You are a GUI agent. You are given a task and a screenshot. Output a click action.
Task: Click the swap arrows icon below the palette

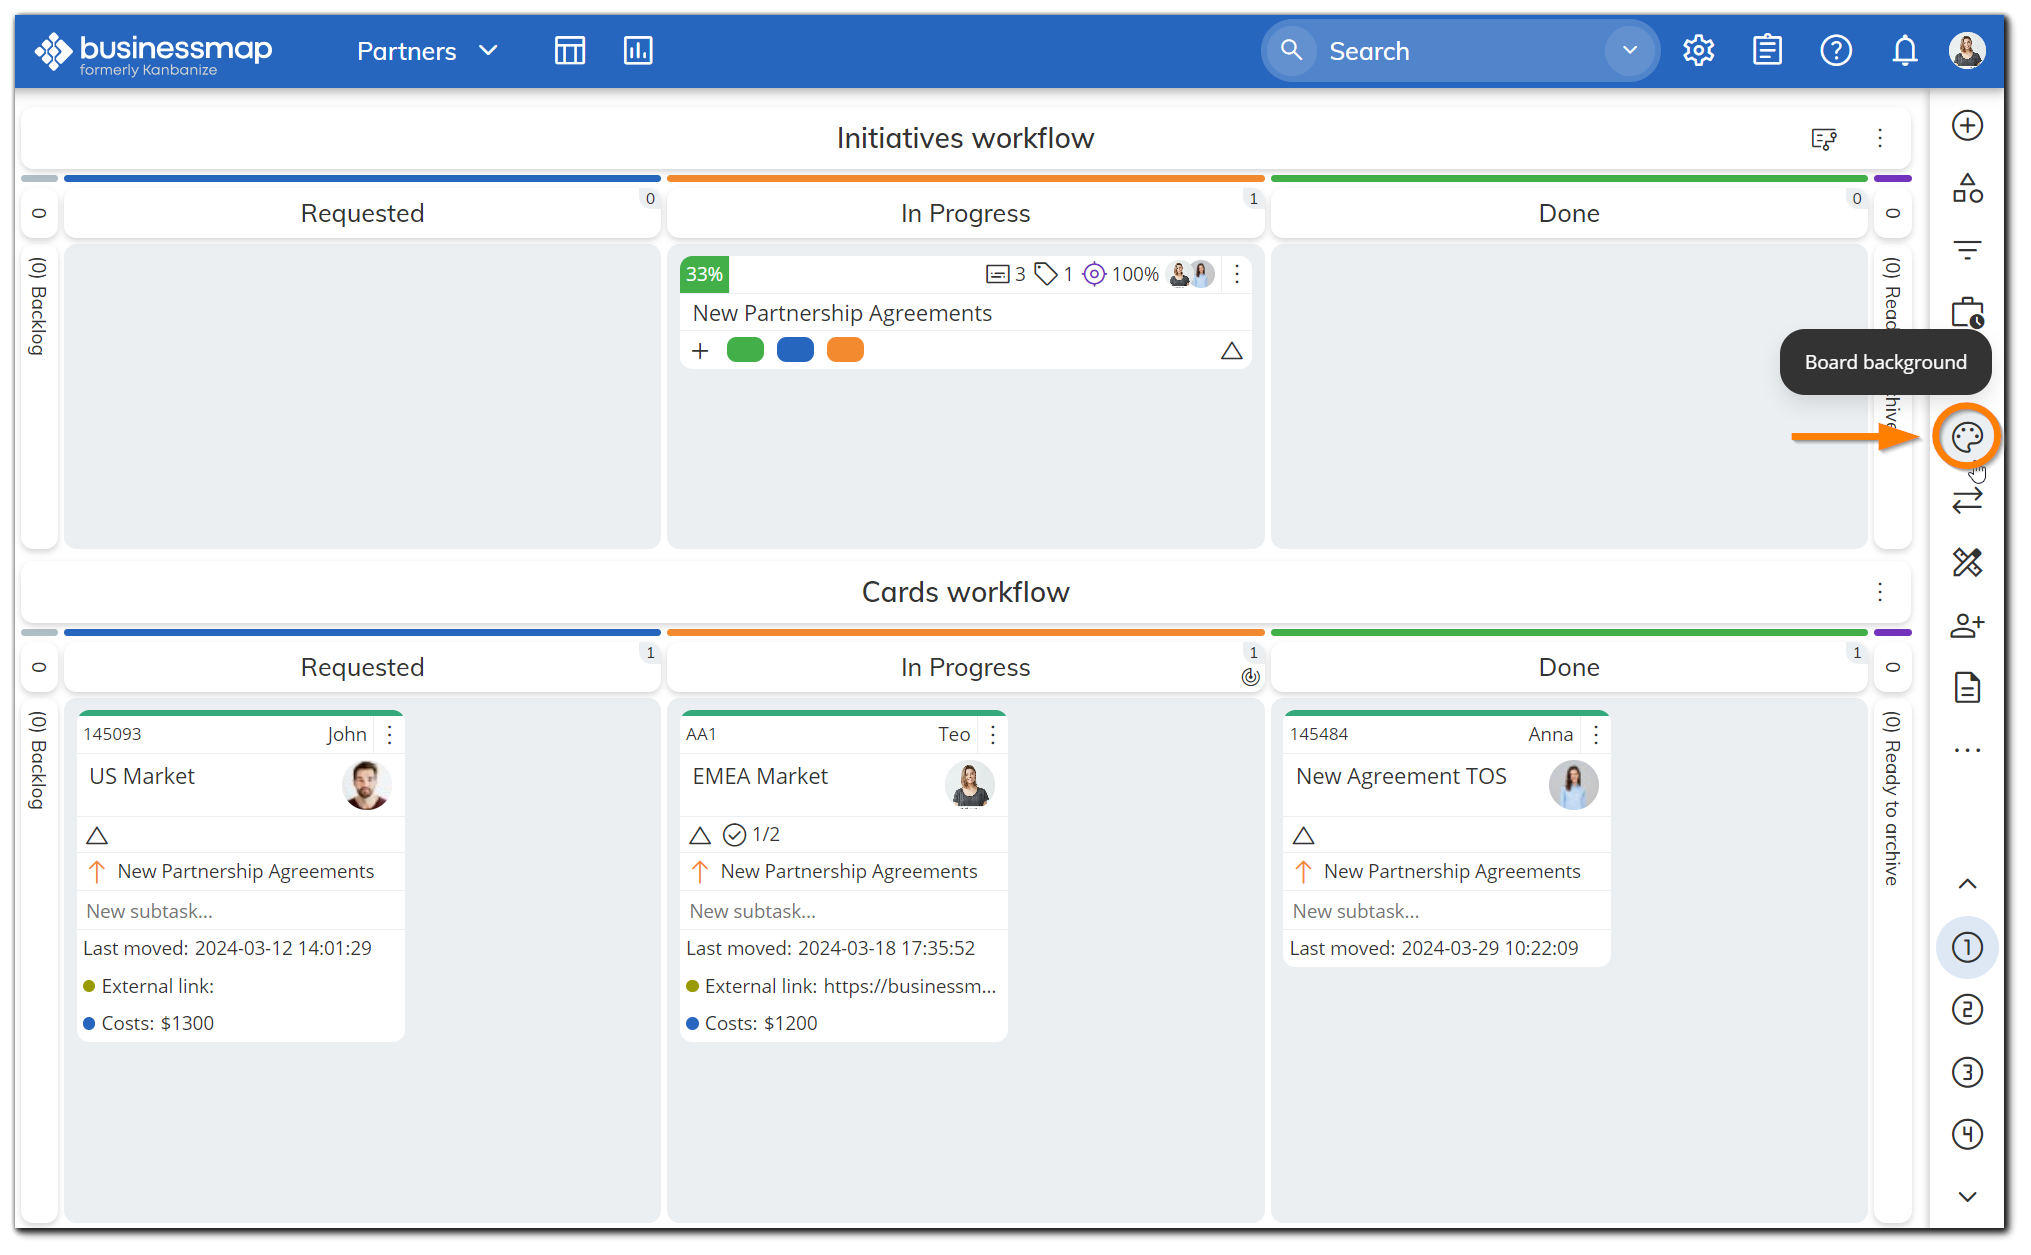pyautogui.click(x=1966, y=499)
